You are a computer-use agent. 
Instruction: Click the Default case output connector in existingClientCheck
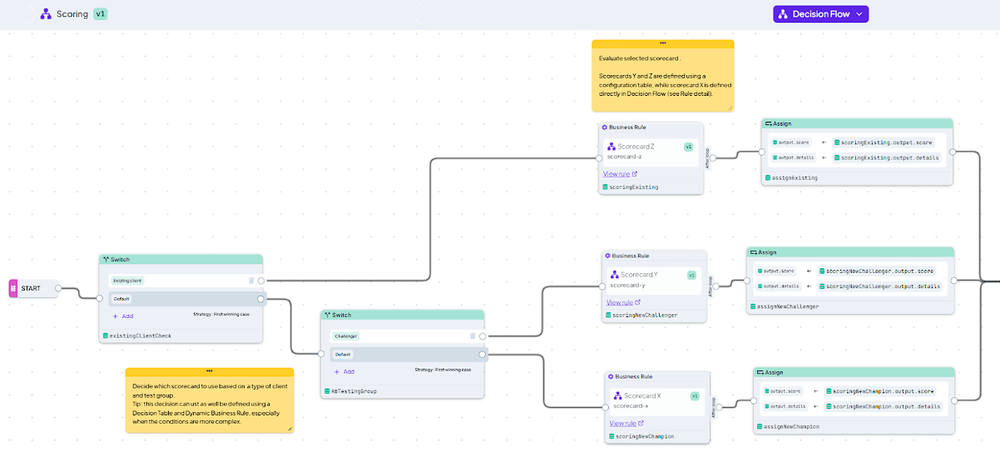coord(260,299)
